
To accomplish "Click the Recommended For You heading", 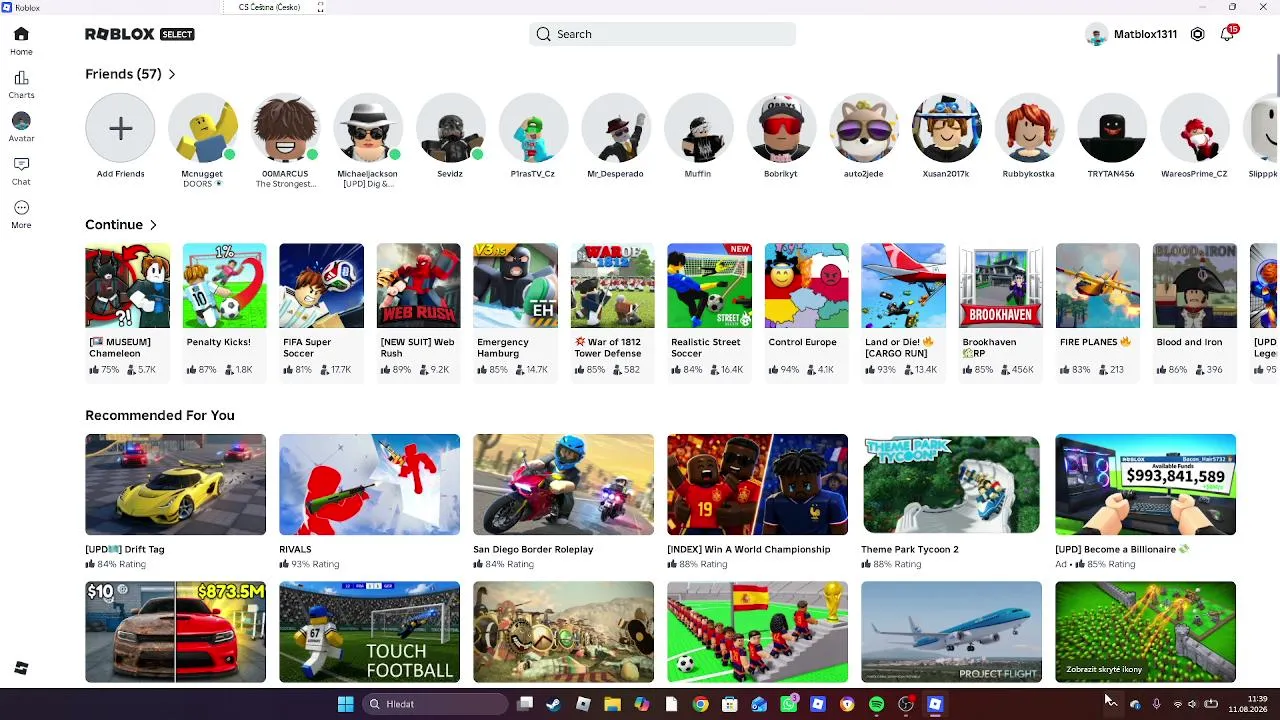I will coord(160,415).
